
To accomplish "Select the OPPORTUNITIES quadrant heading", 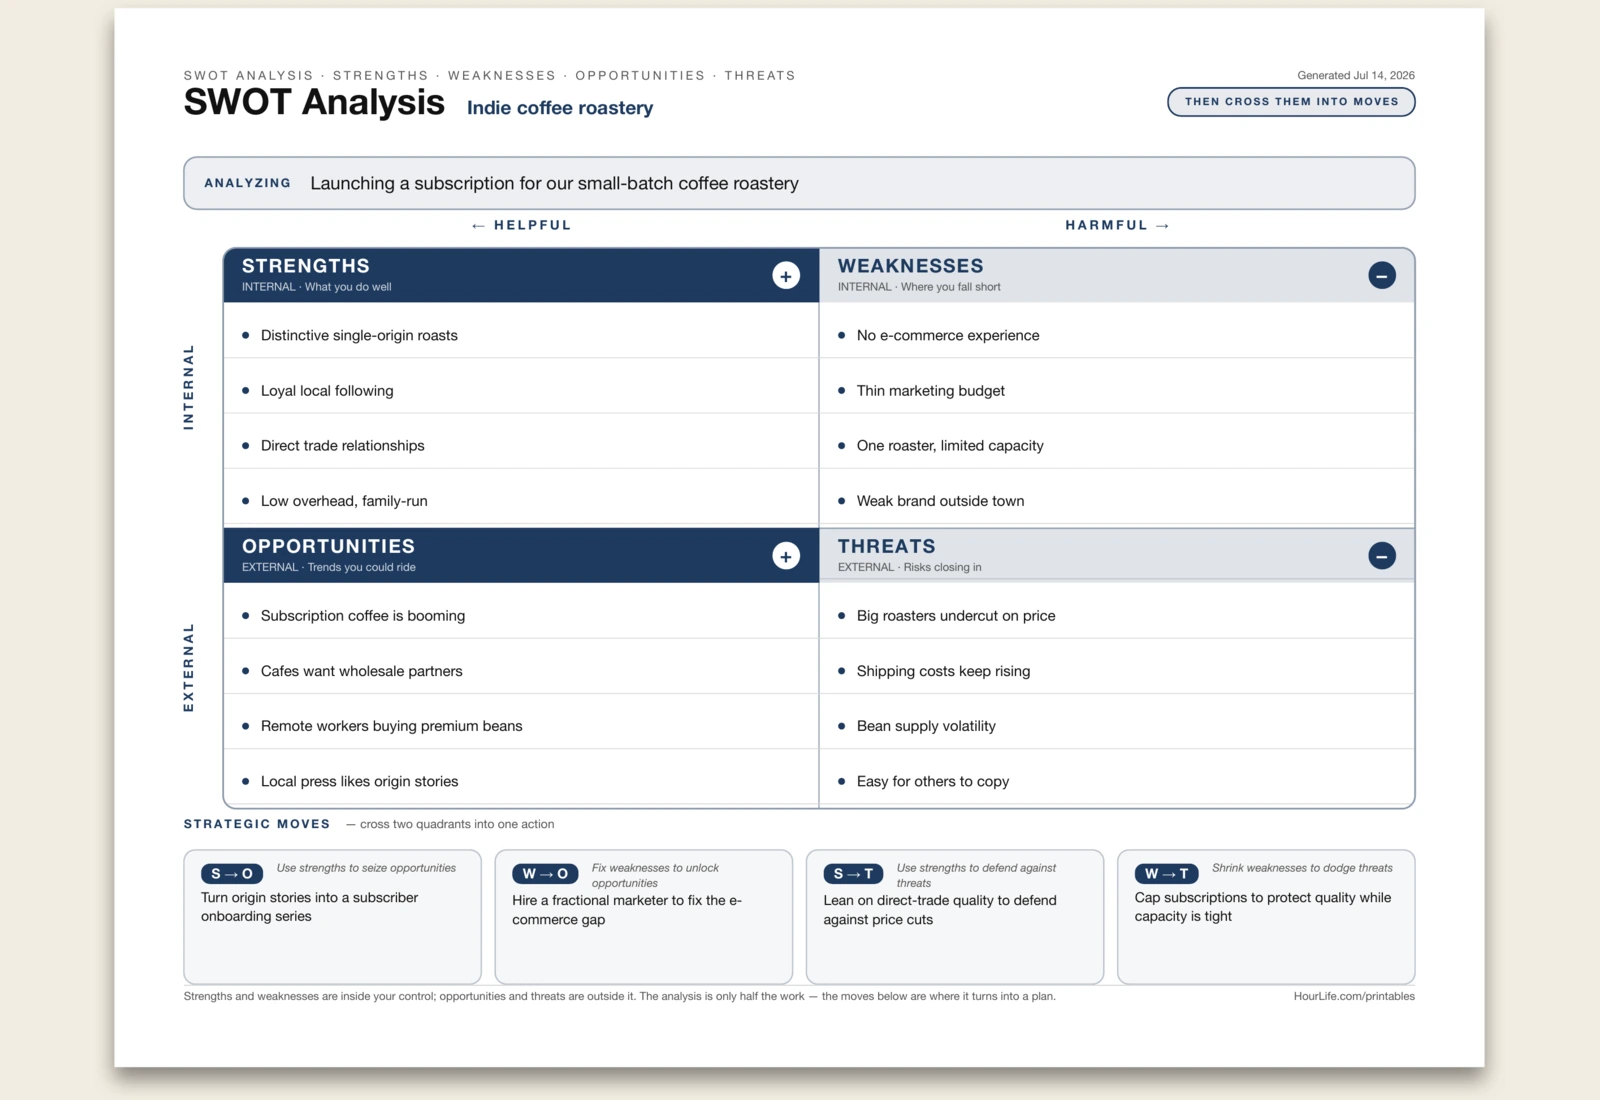I will (328, 546).
